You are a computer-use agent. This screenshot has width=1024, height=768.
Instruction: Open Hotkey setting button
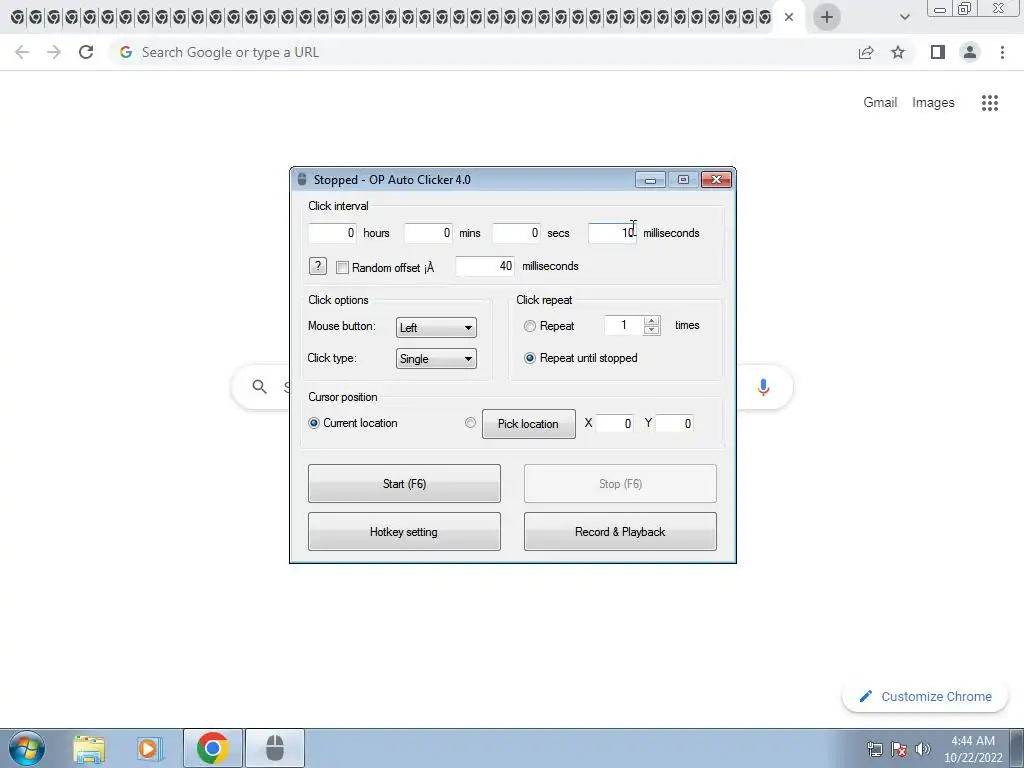click(x=404, y=532)
